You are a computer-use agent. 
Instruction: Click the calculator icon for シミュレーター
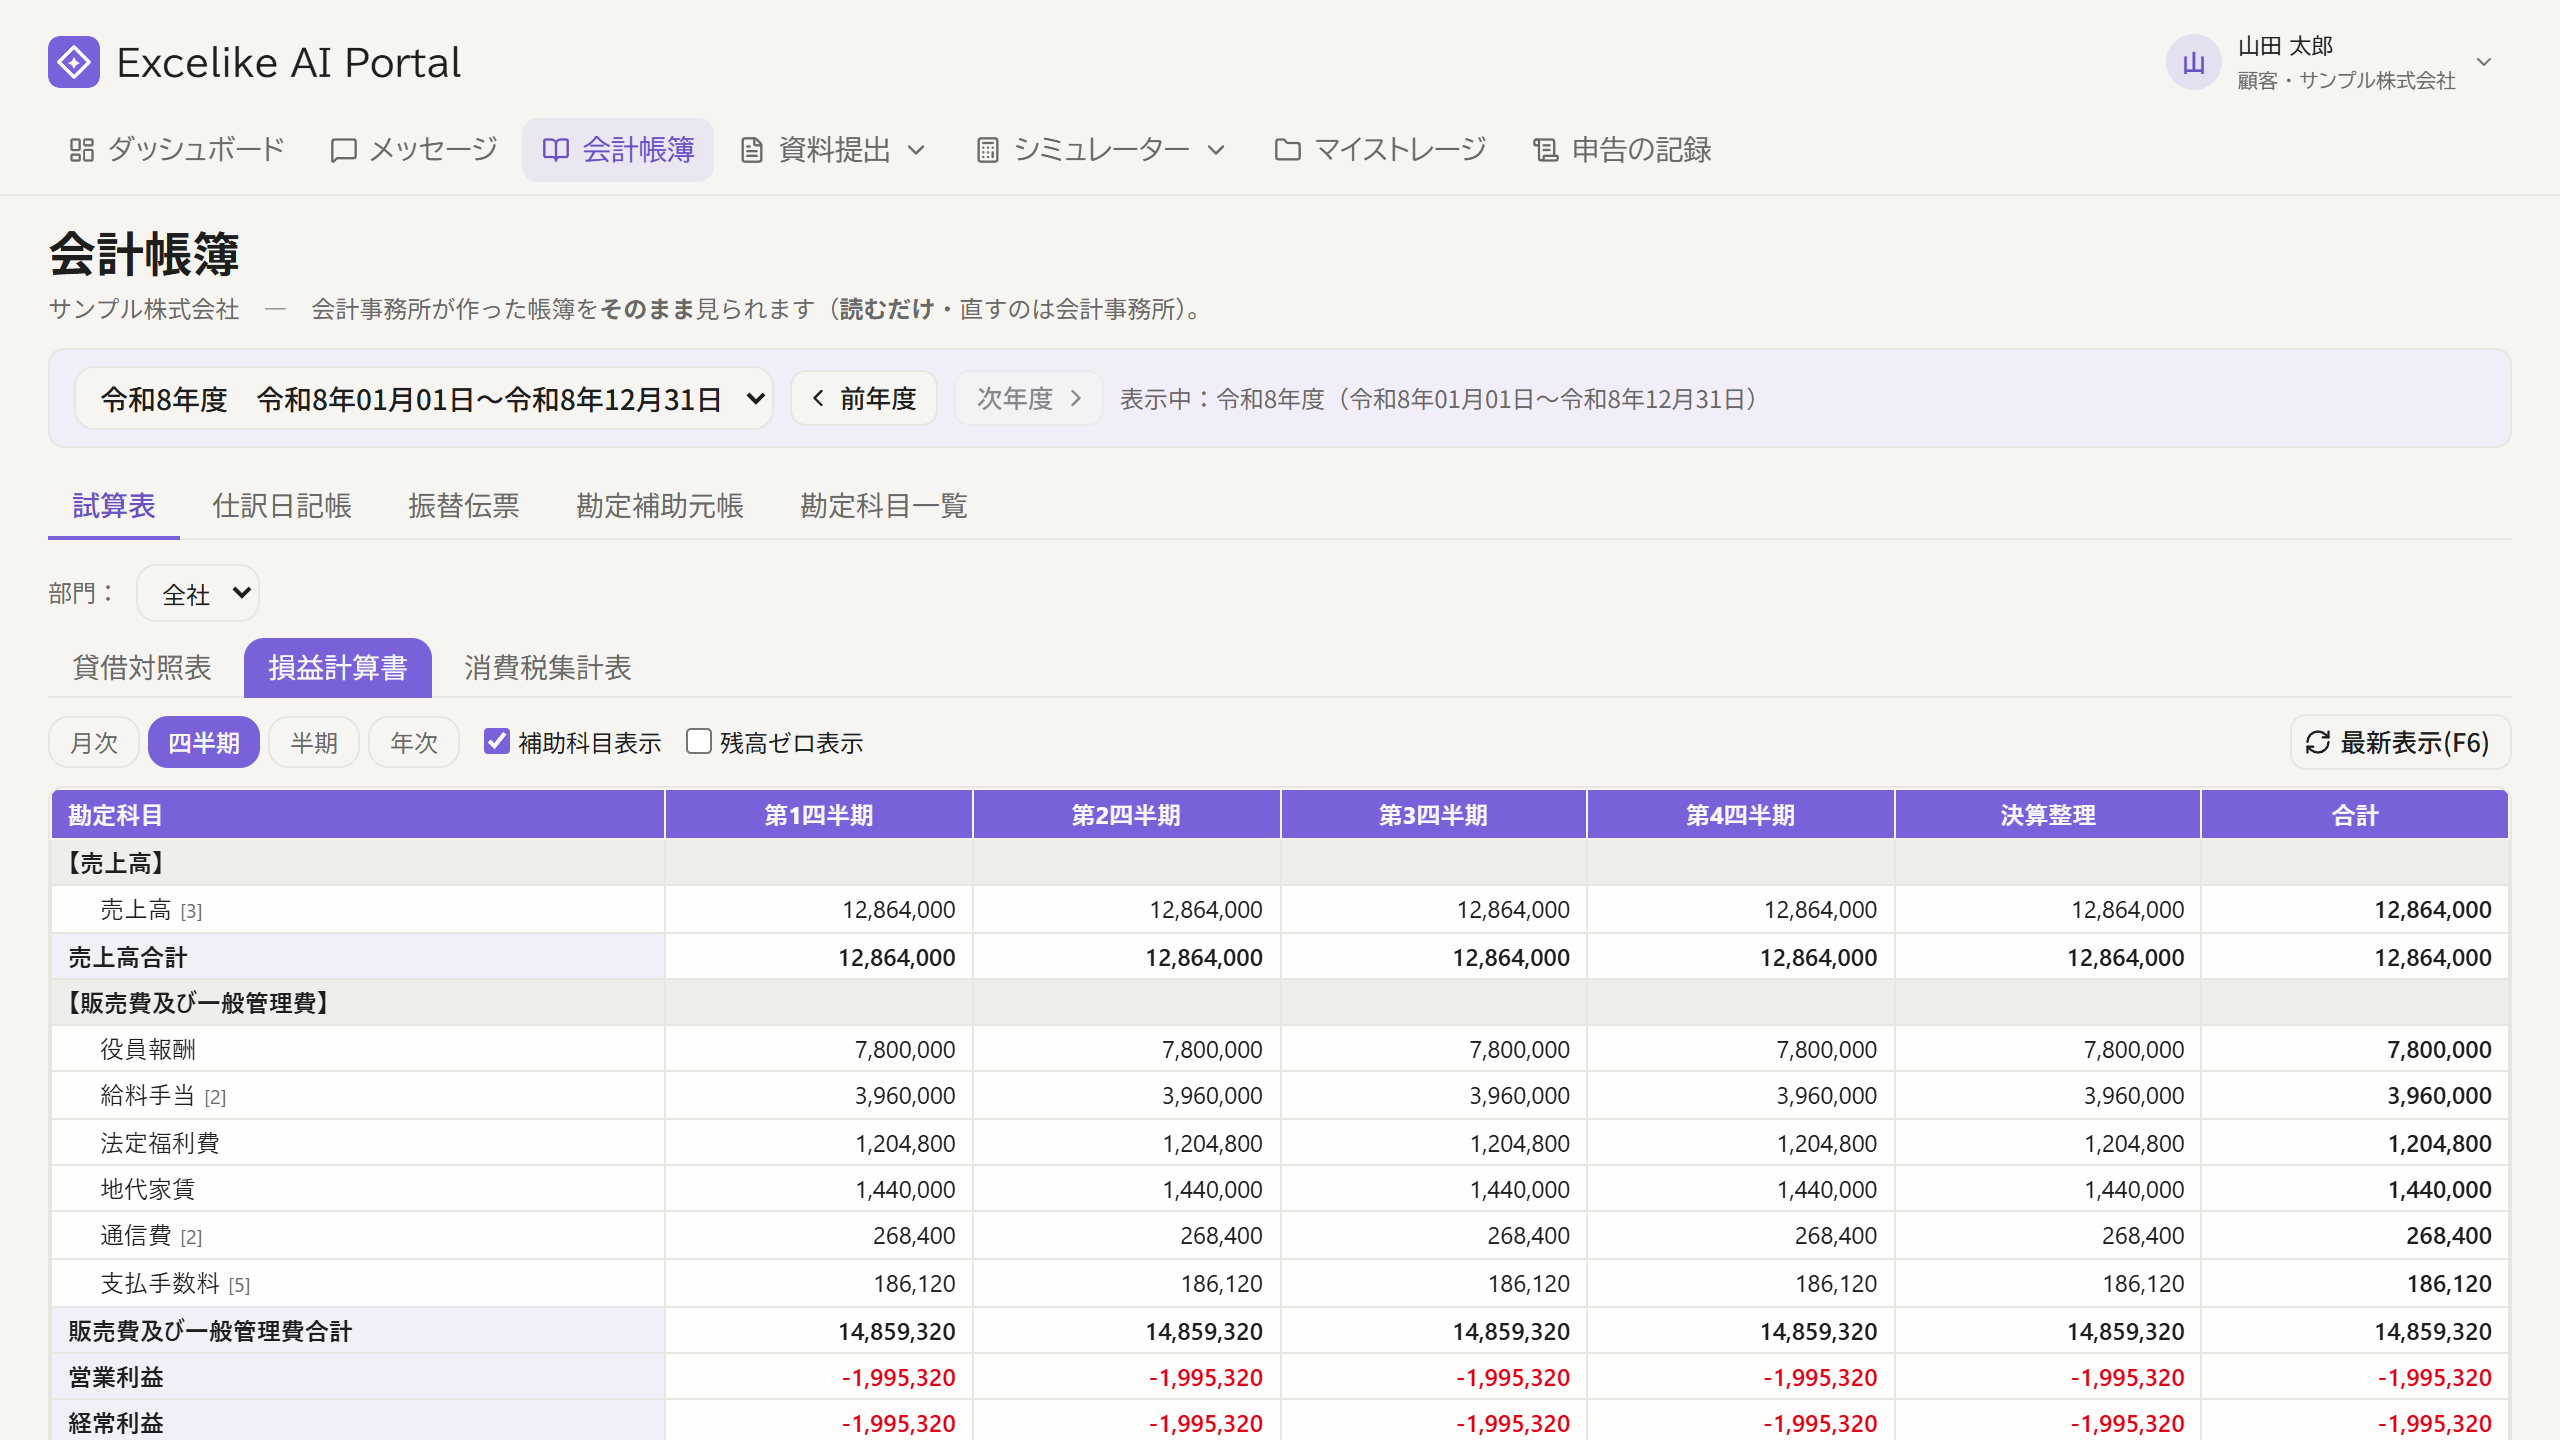pyautogui.click(x=988, y=150)
